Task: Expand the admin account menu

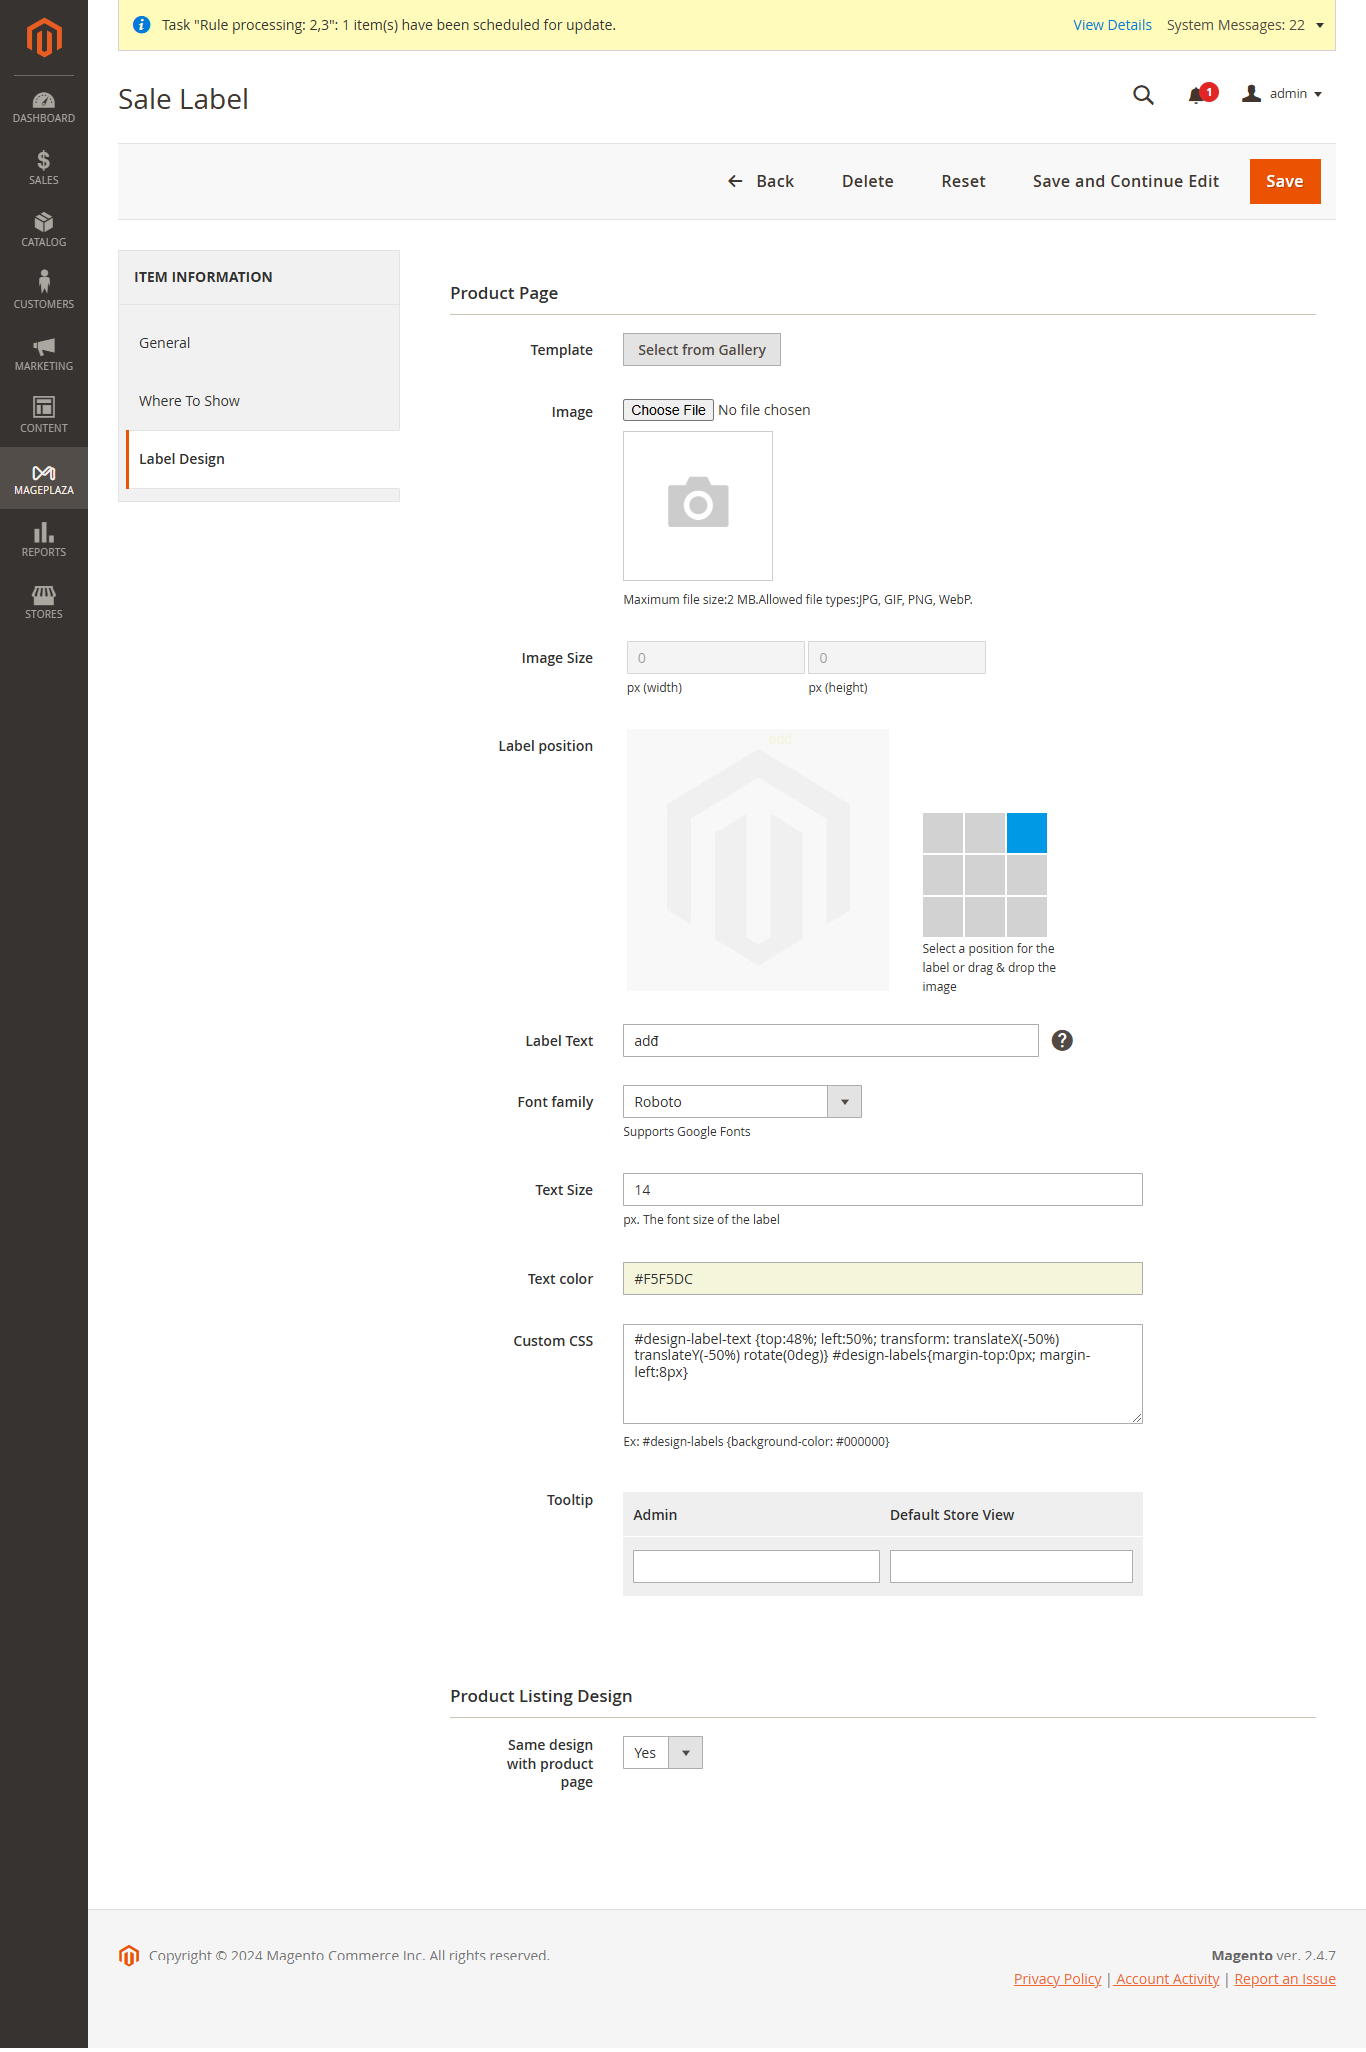Action: coord(1283,94)
